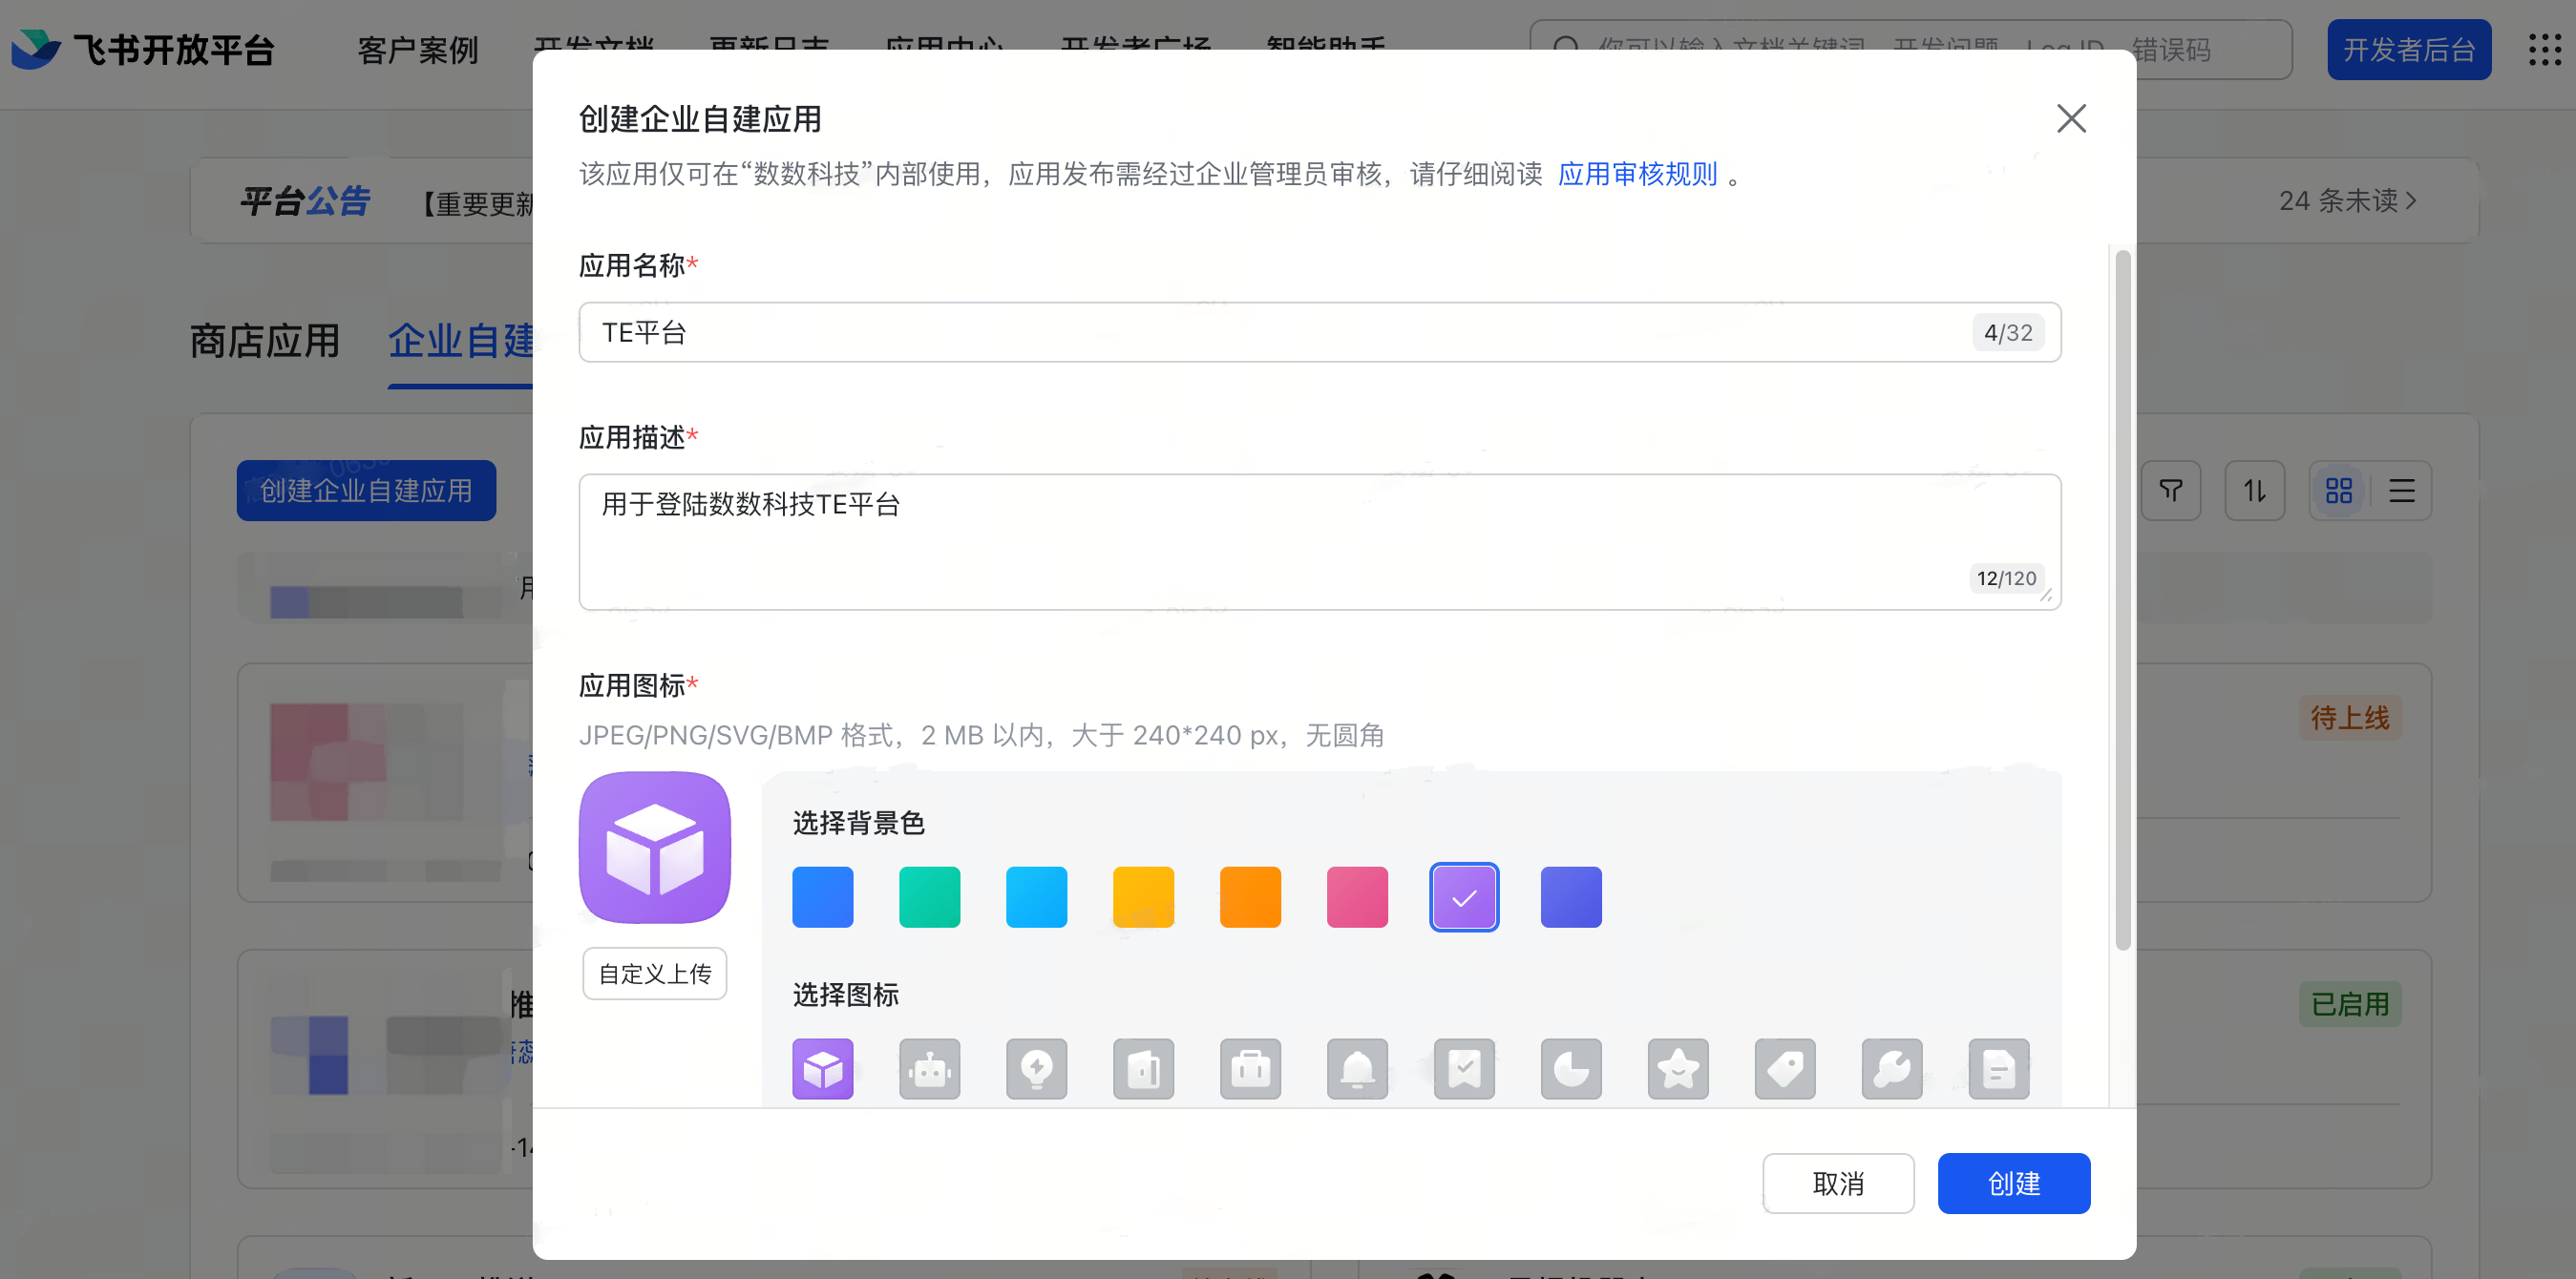Pick the pink background color

[1357, 897]
